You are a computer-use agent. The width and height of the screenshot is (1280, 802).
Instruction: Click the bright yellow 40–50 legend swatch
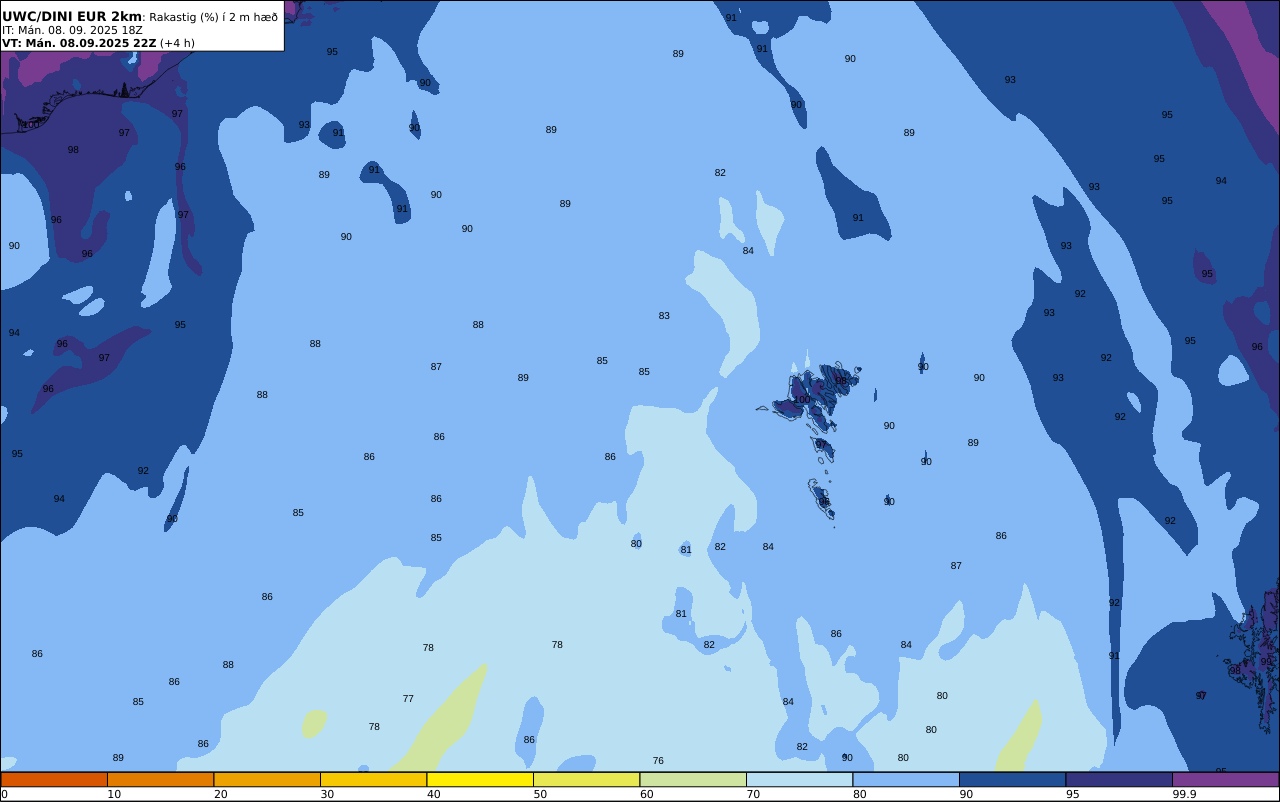[480, 779]
